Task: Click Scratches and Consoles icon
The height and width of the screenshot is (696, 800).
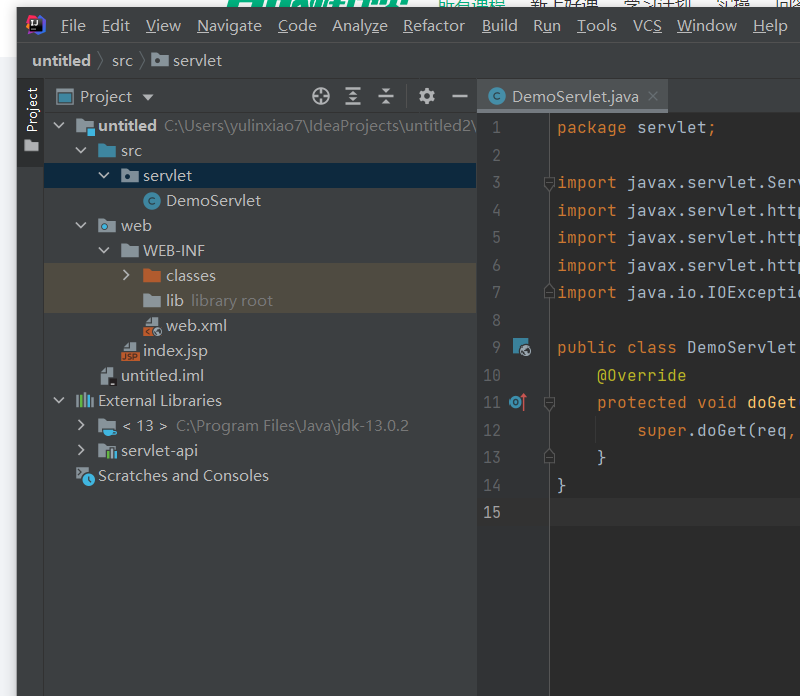Action: point(85,476)
